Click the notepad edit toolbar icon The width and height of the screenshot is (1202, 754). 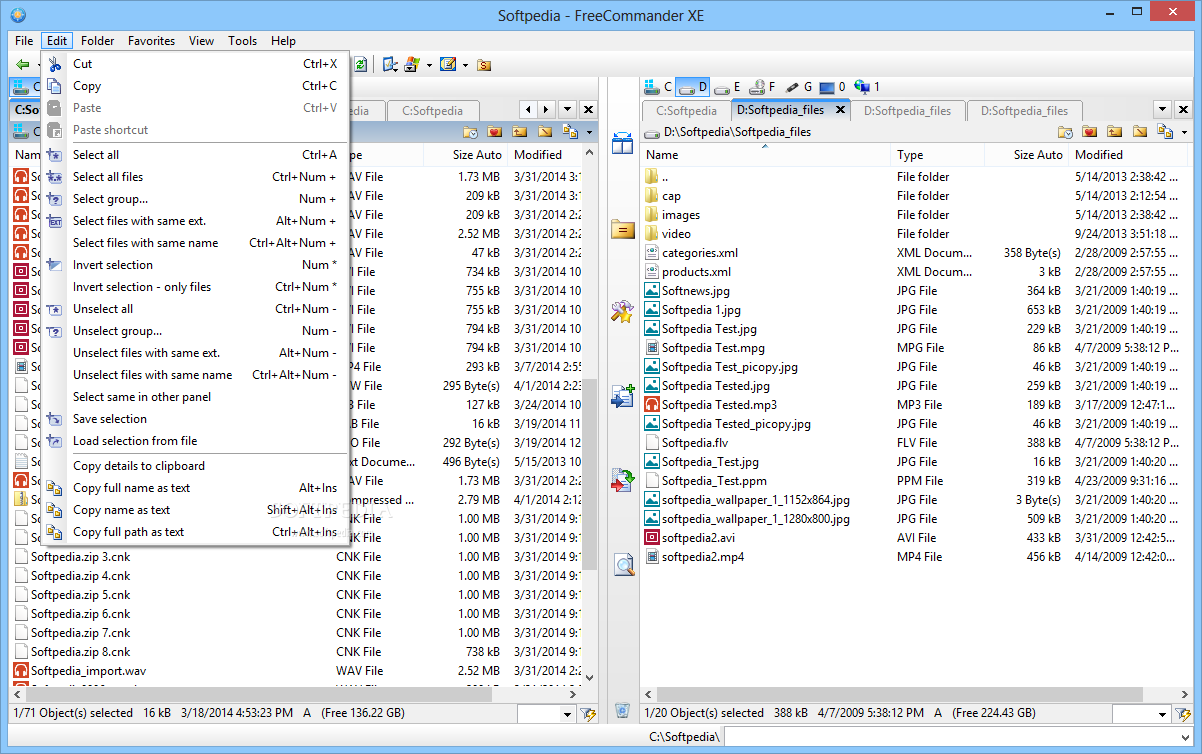click(448, 64)
